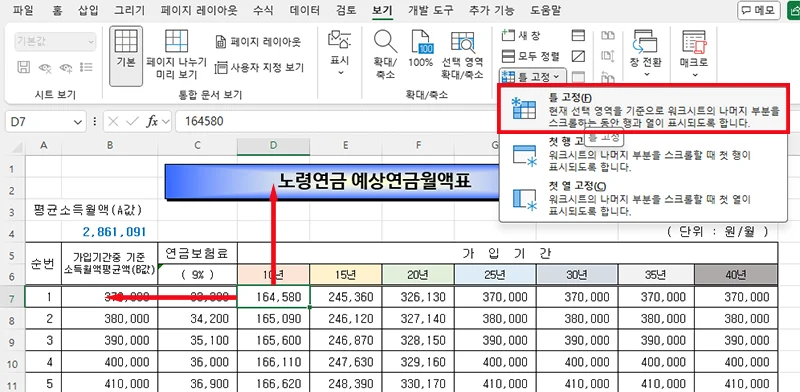Screen dimensions: 800x392
Task: Click cell showing 2,861,091
Action: pos(110,231)
